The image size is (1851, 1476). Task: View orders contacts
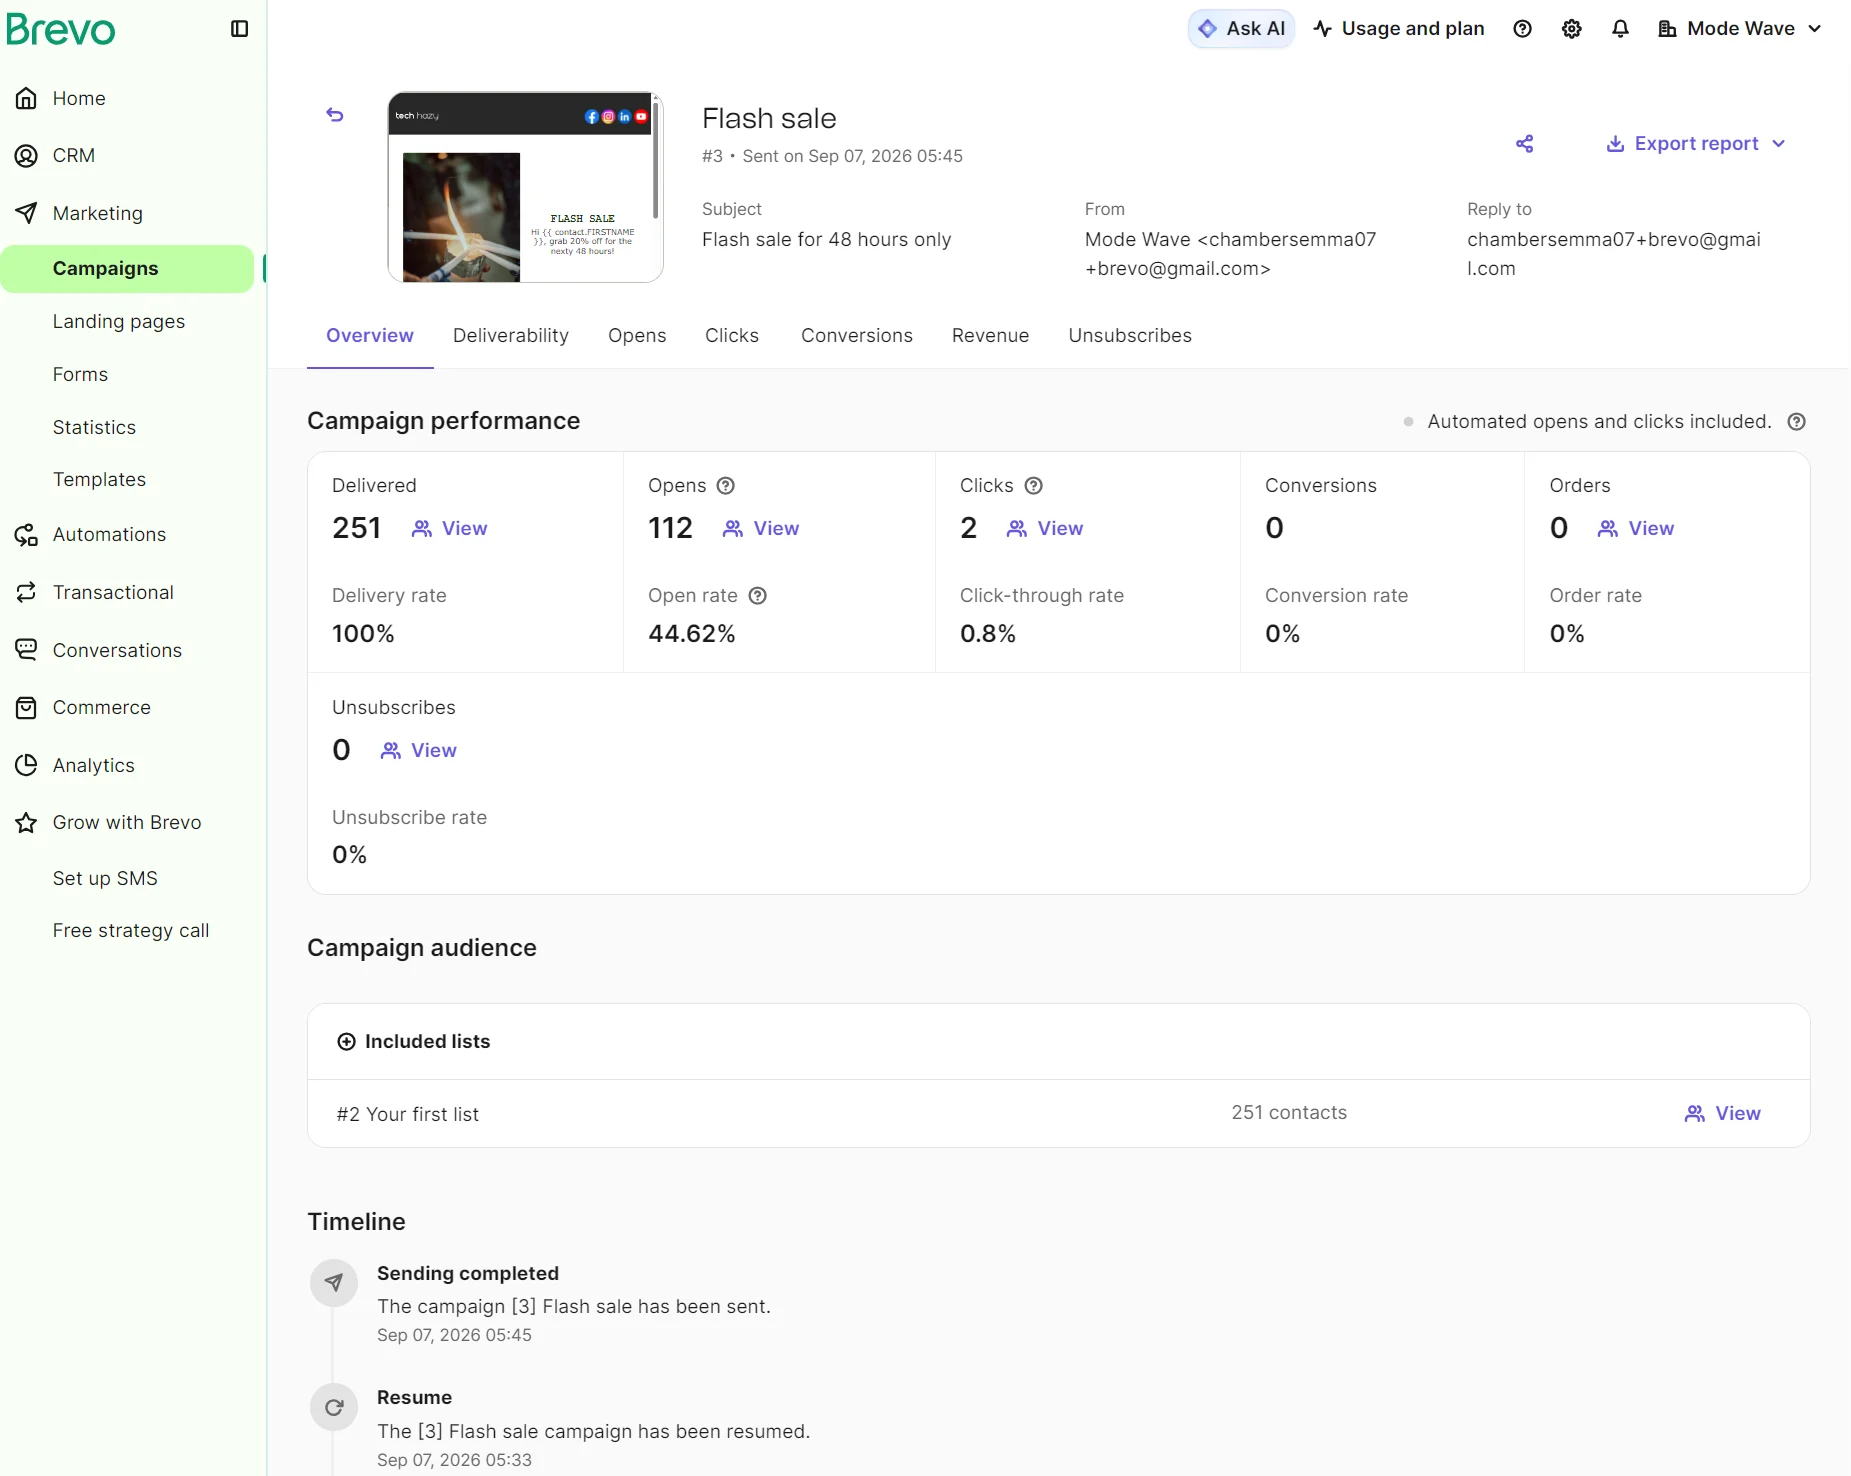(x=1636, y=529)
